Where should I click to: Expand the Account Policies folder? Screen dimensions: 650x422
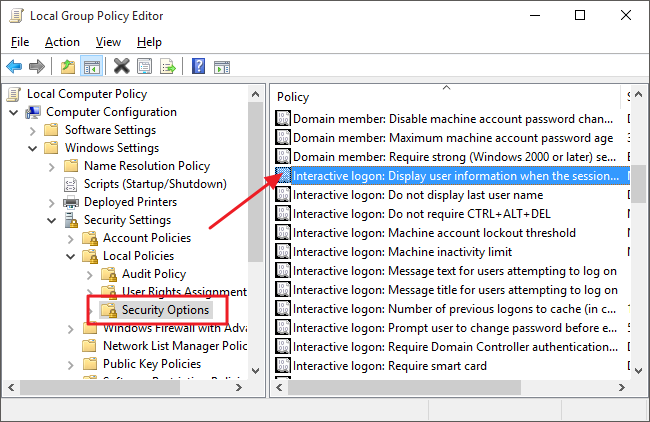click(71, 238)
